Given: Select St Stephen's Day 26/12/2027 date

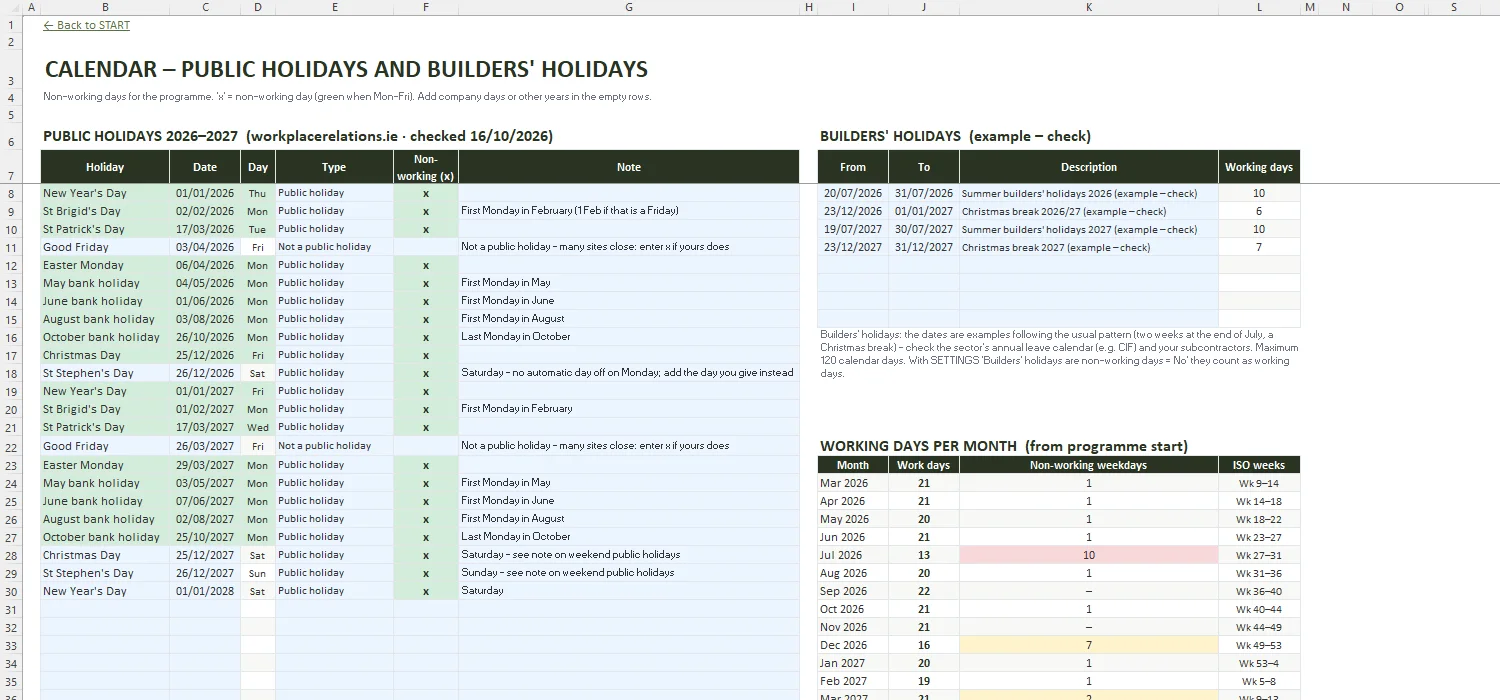Looking at the screenshot, I should pos(205,573).
